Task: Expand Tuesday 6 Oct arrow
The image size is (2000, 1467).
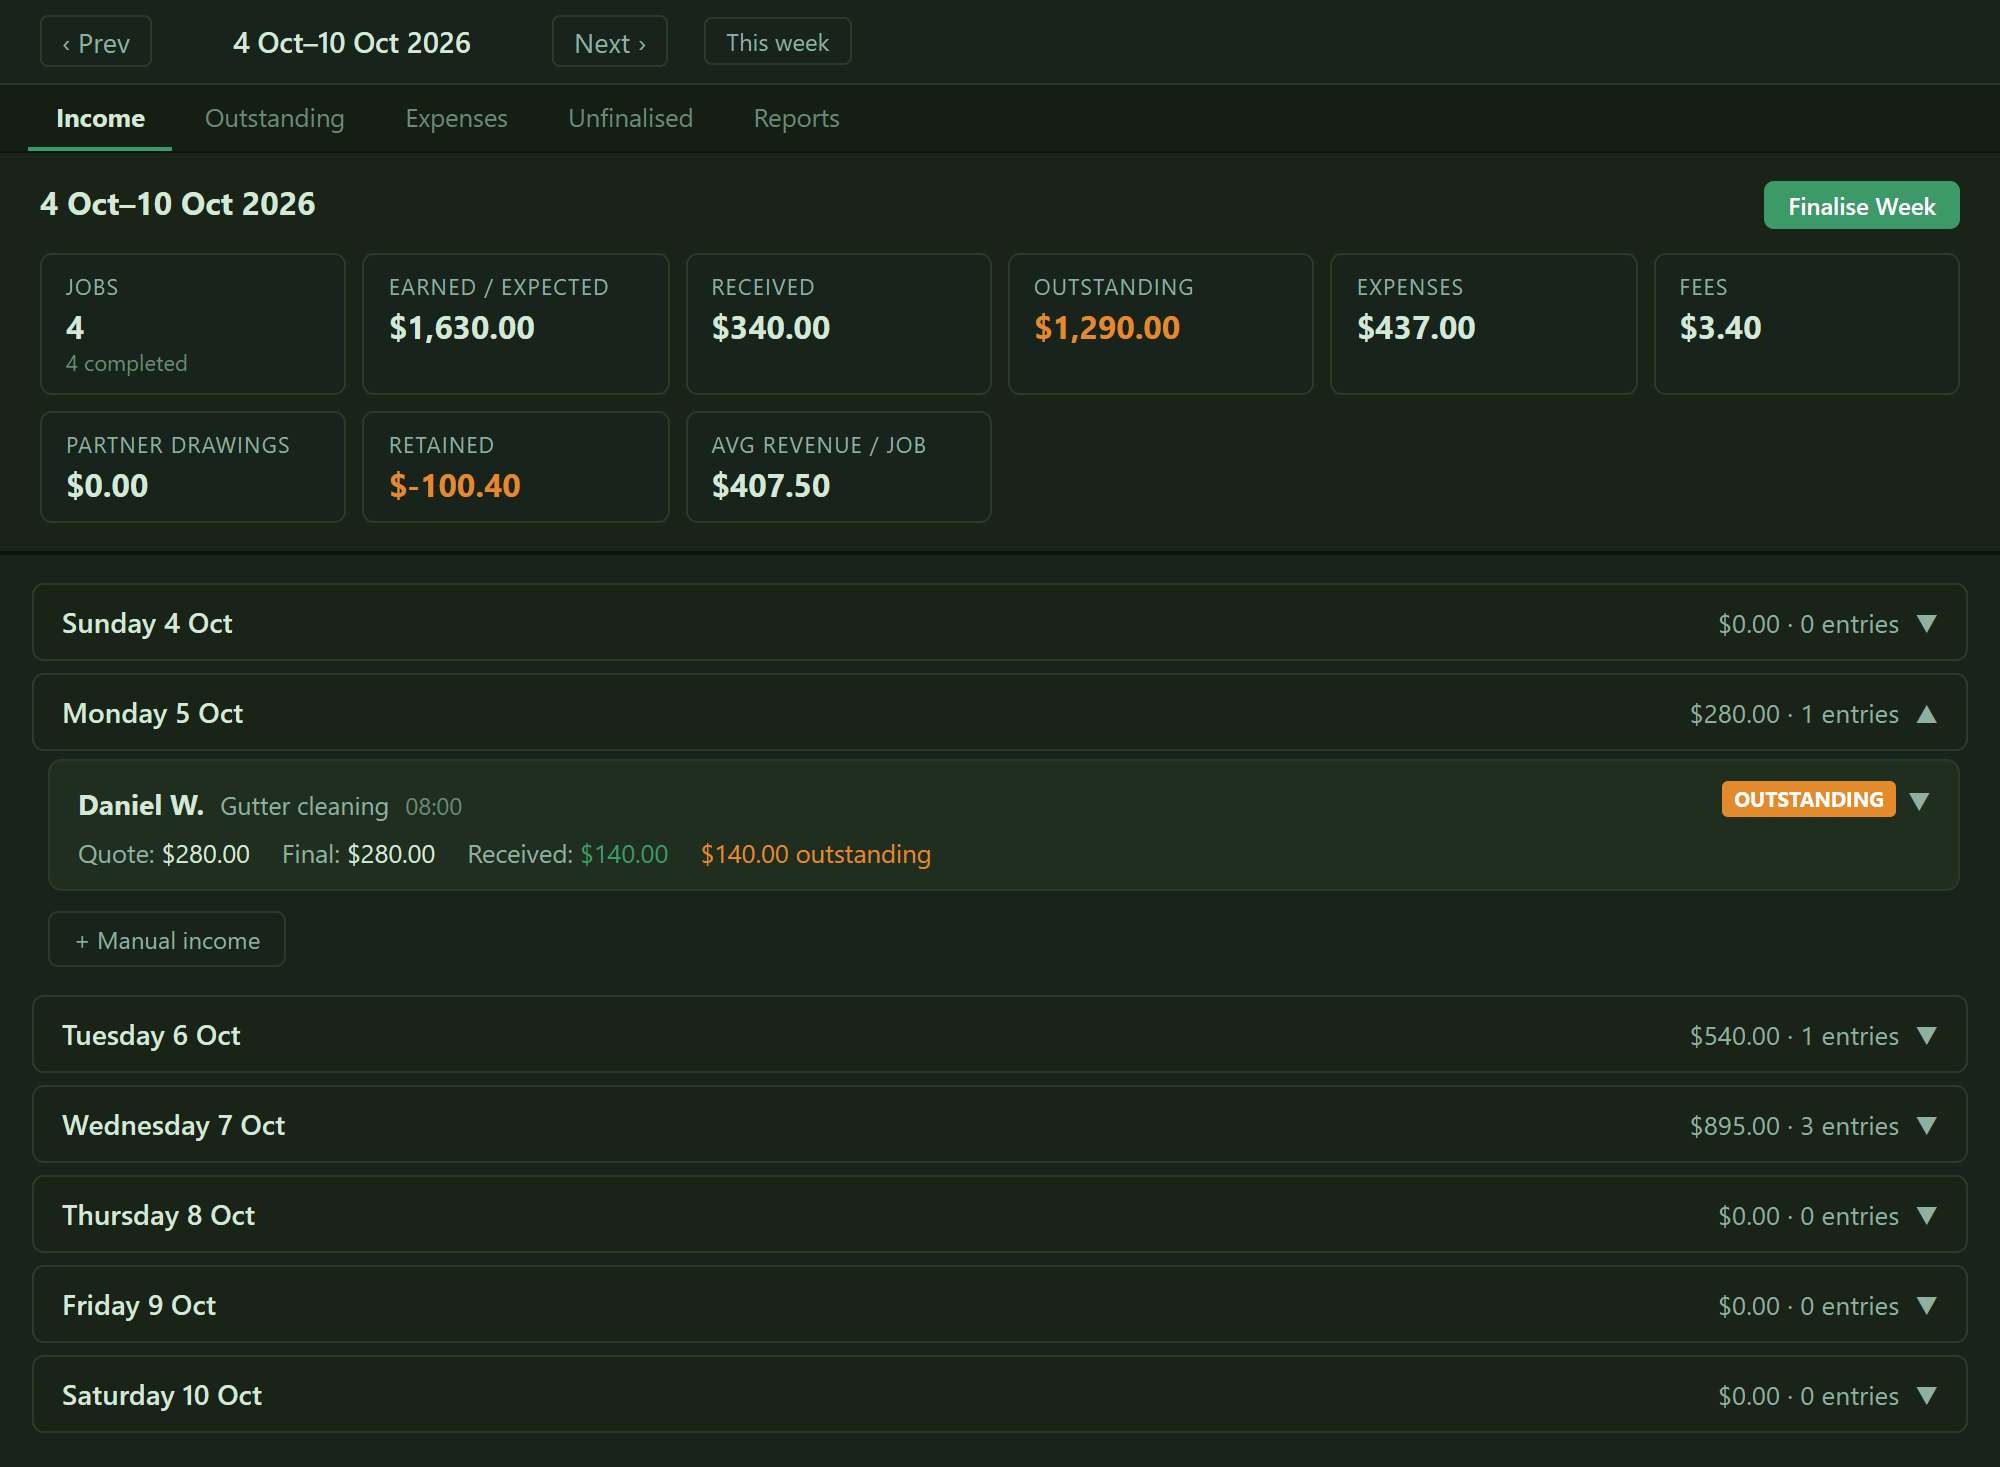Action: pos(1927,1036)
